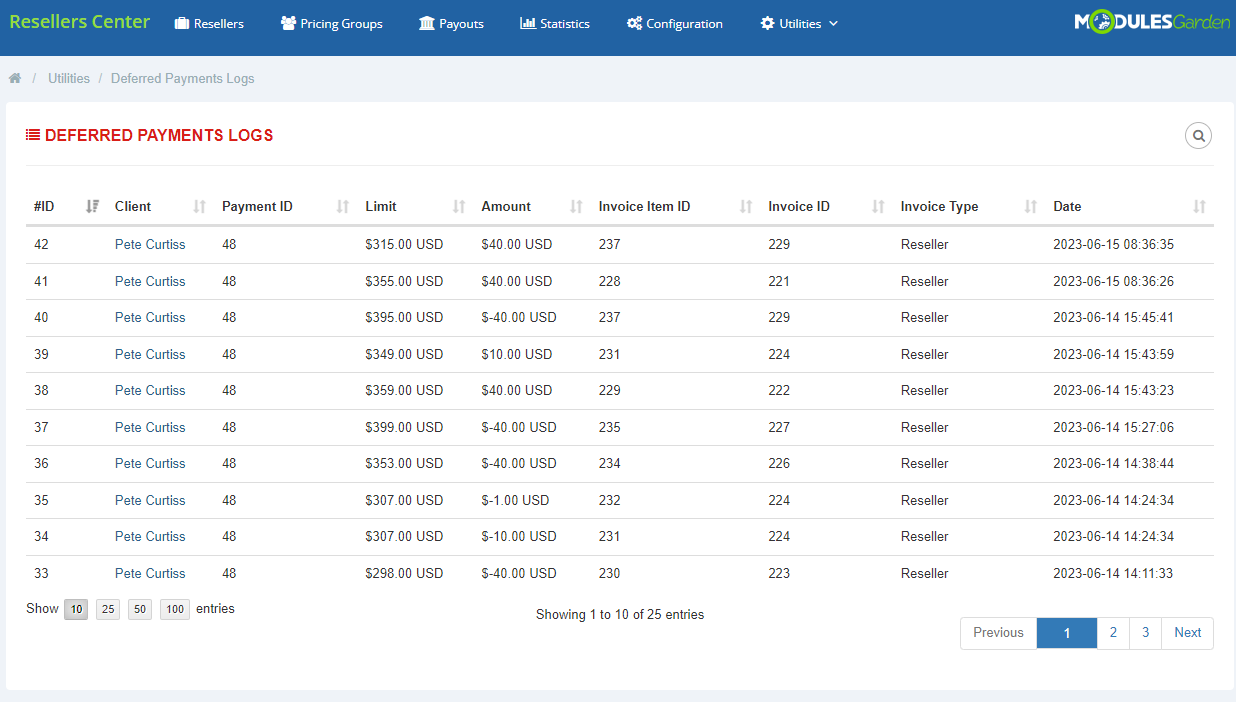Open the Configuration page
The height and width of the screenshot is (702, 1236).
pyautogui.click(x=675, y=23)
